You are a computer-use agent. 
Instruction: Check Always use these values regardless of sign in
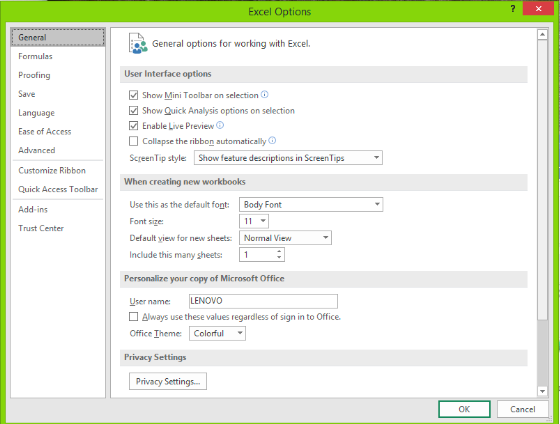(134, 316)
